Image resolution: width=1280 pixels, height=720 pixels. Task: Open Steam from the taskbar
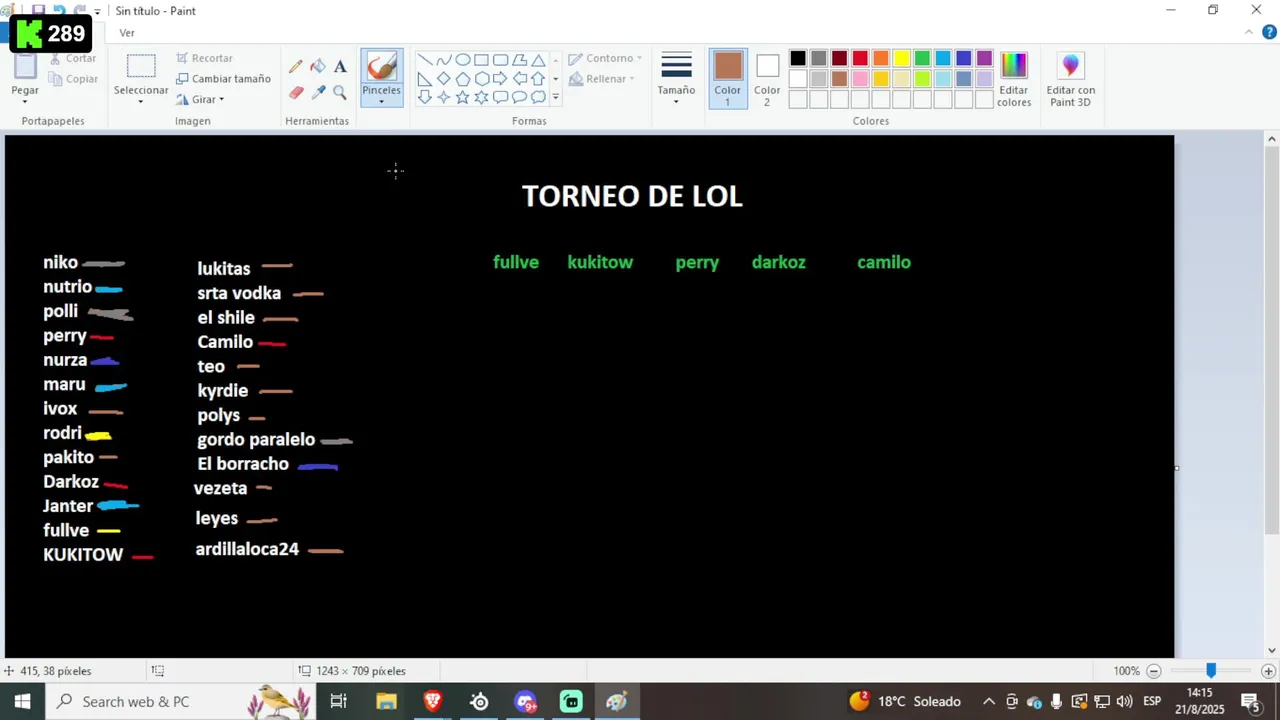(x=479, y=701)
